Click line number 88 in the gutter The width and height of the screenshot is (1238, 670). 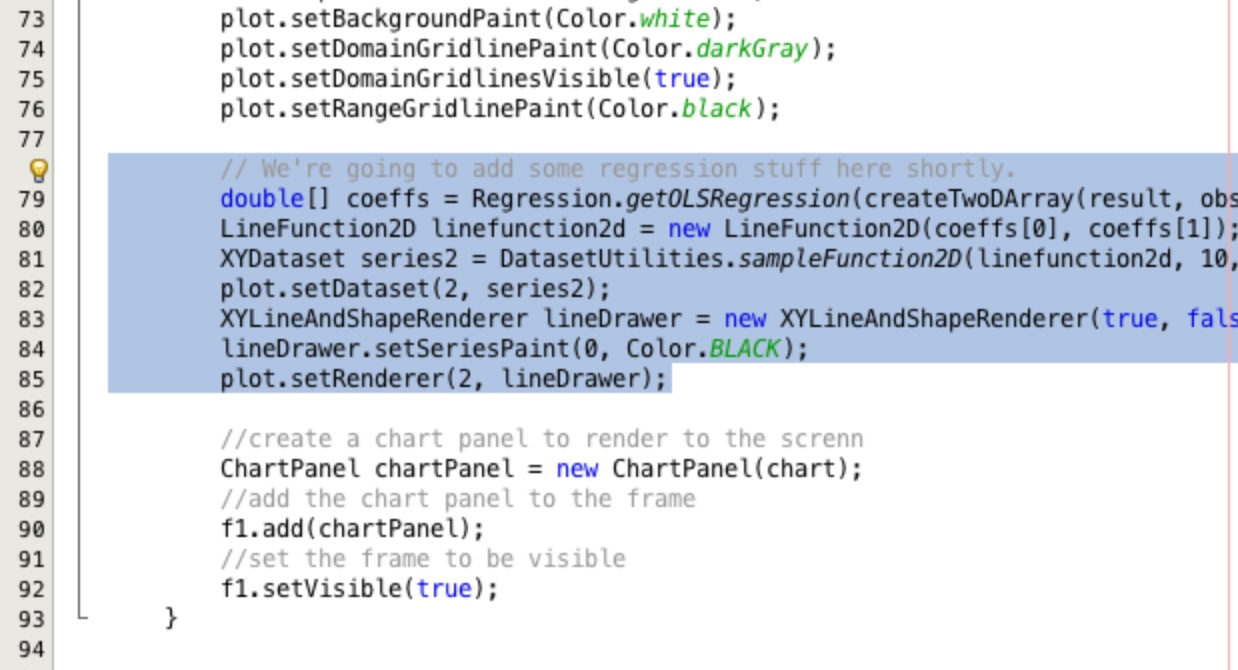[x=32, y=469]
